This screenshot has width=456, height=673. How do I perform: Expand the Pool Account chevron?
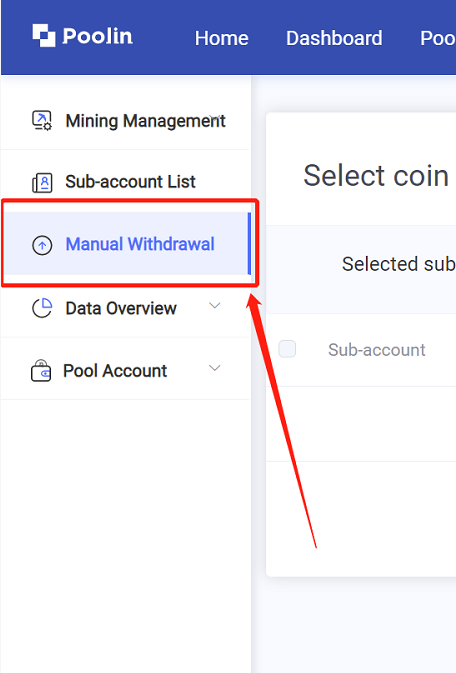215,368
